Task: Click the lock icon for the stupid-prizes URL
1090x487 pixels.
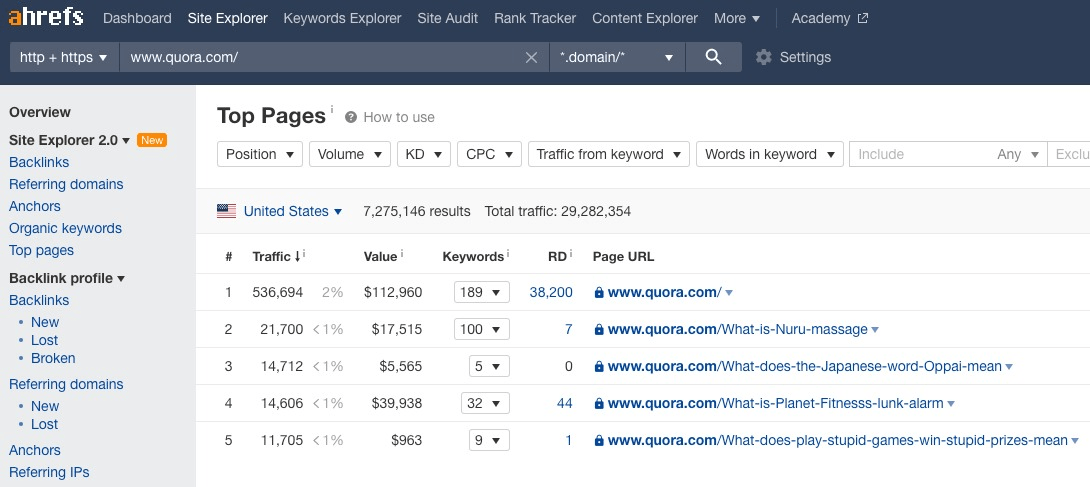Action: [x=599, y=440]
